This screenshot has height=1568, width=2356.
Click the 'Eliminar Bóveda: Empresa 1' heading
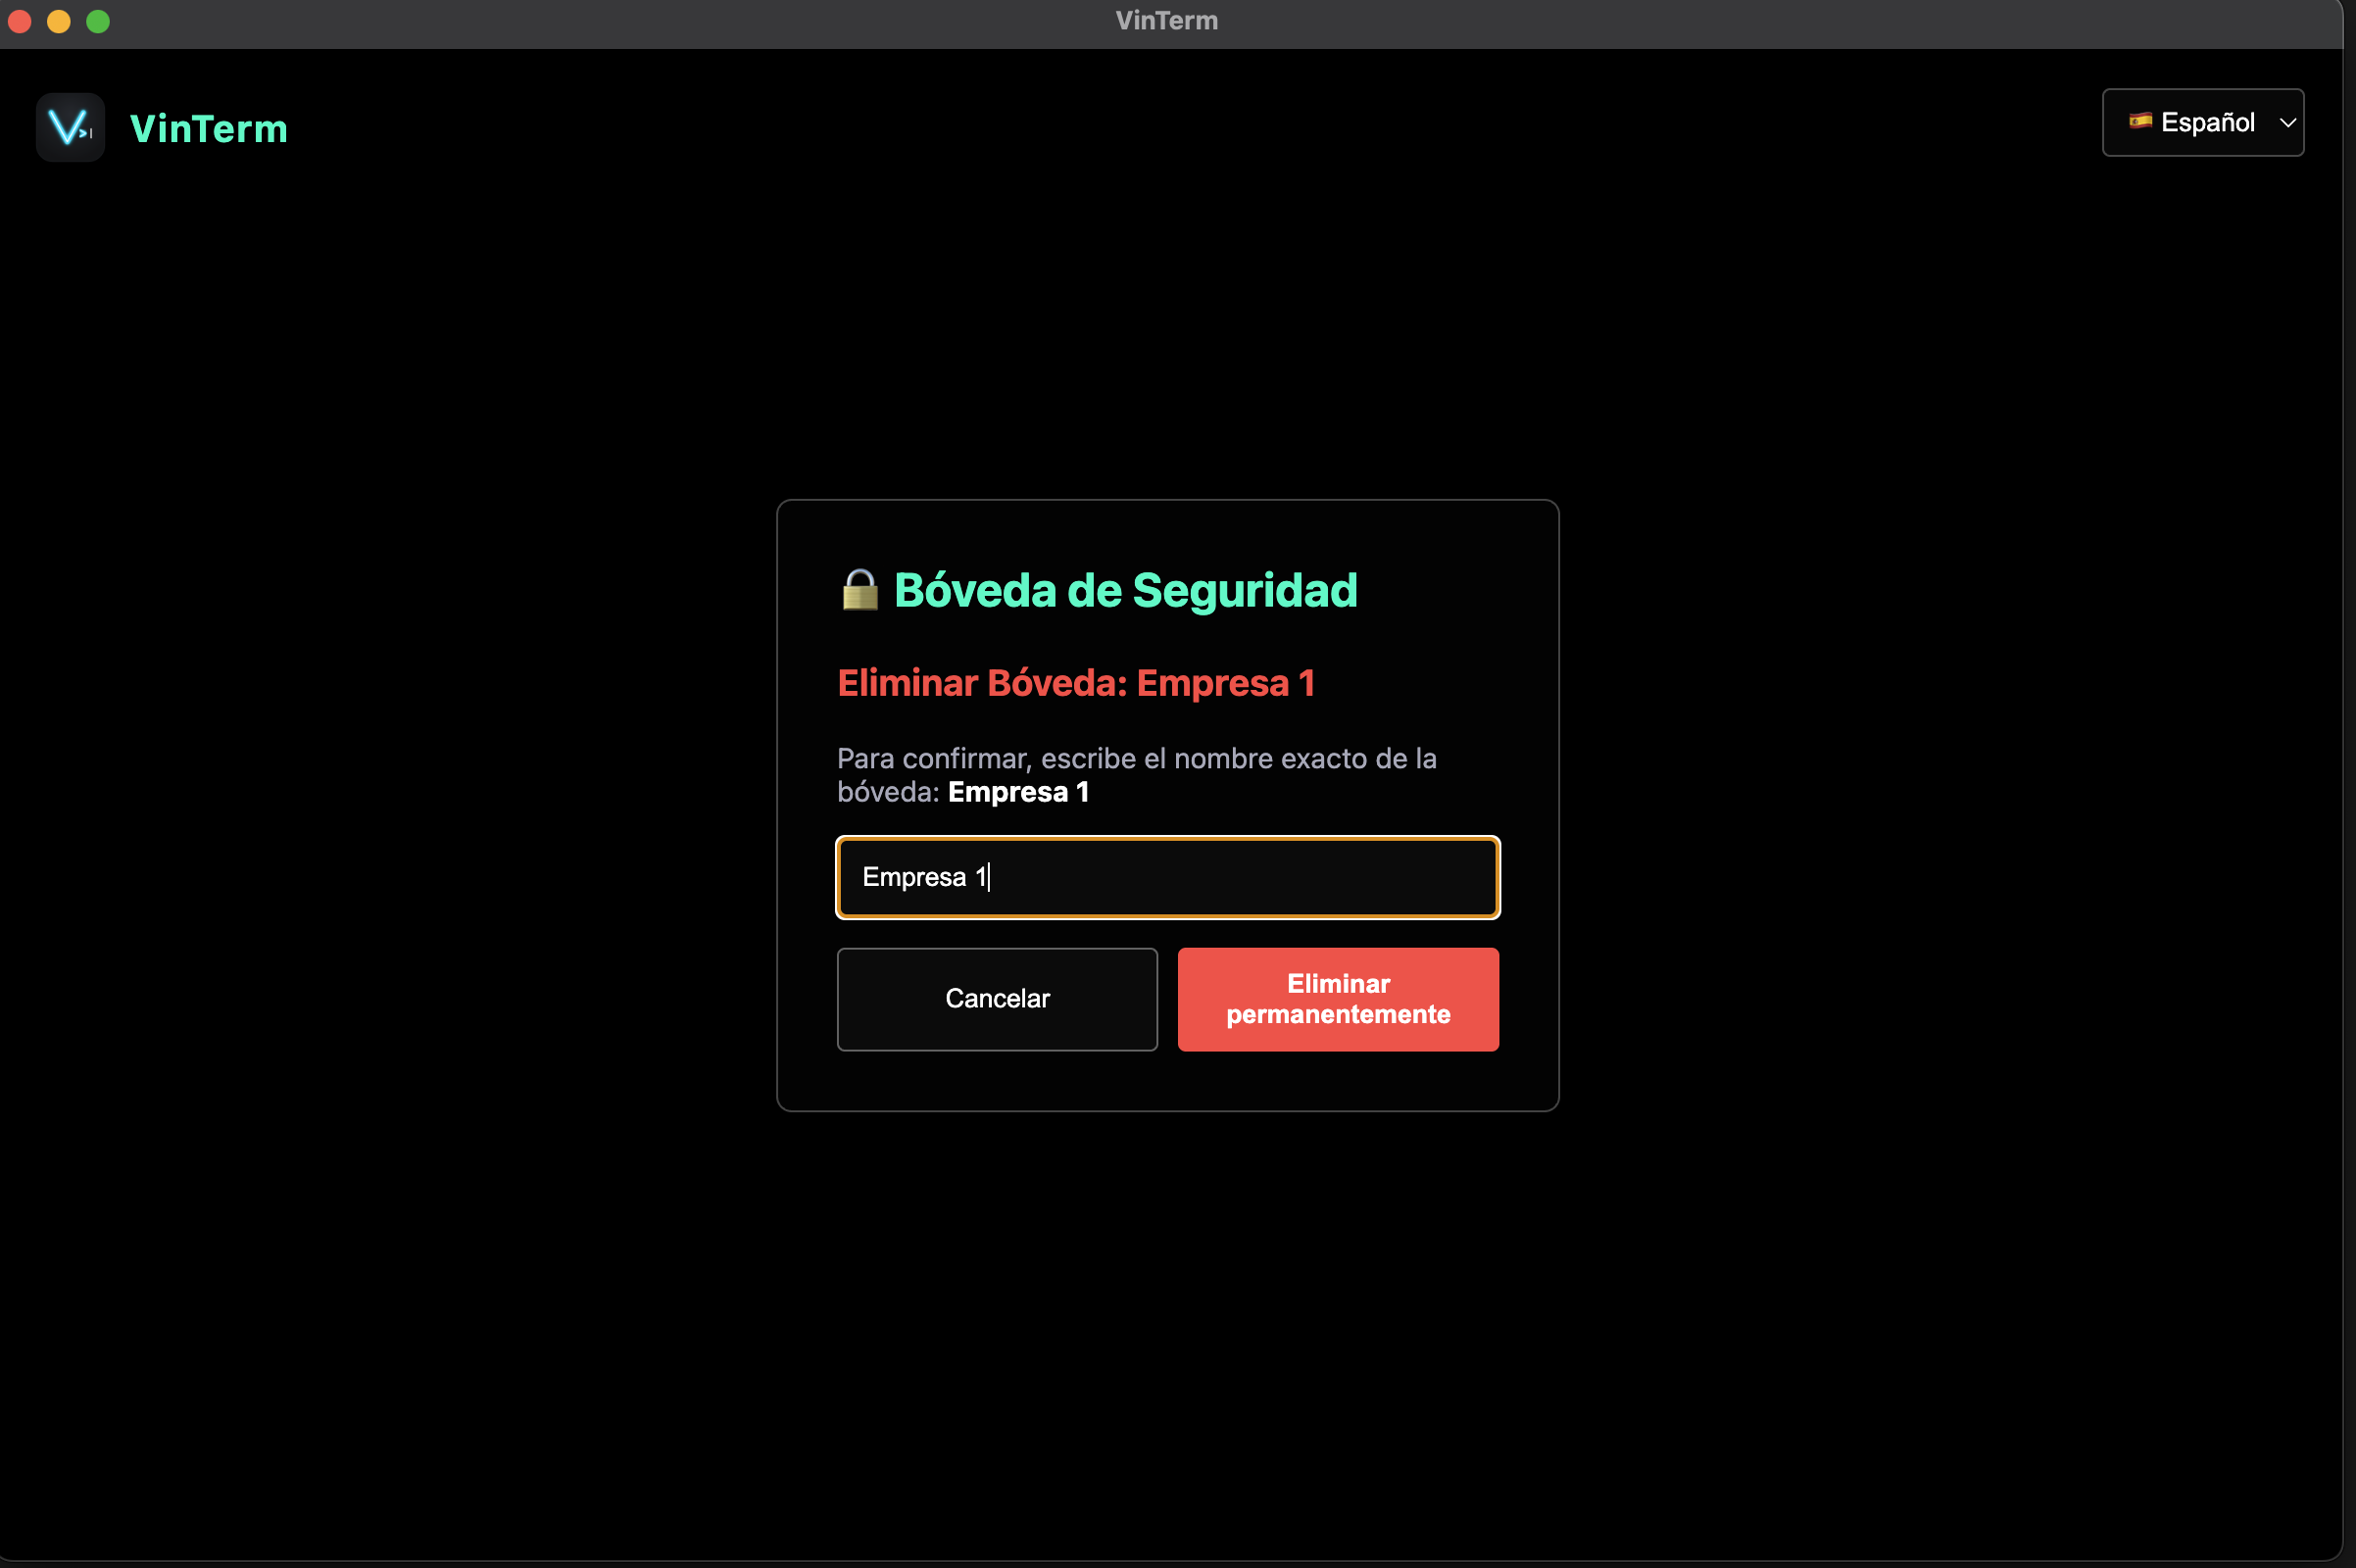[1076, 683]
